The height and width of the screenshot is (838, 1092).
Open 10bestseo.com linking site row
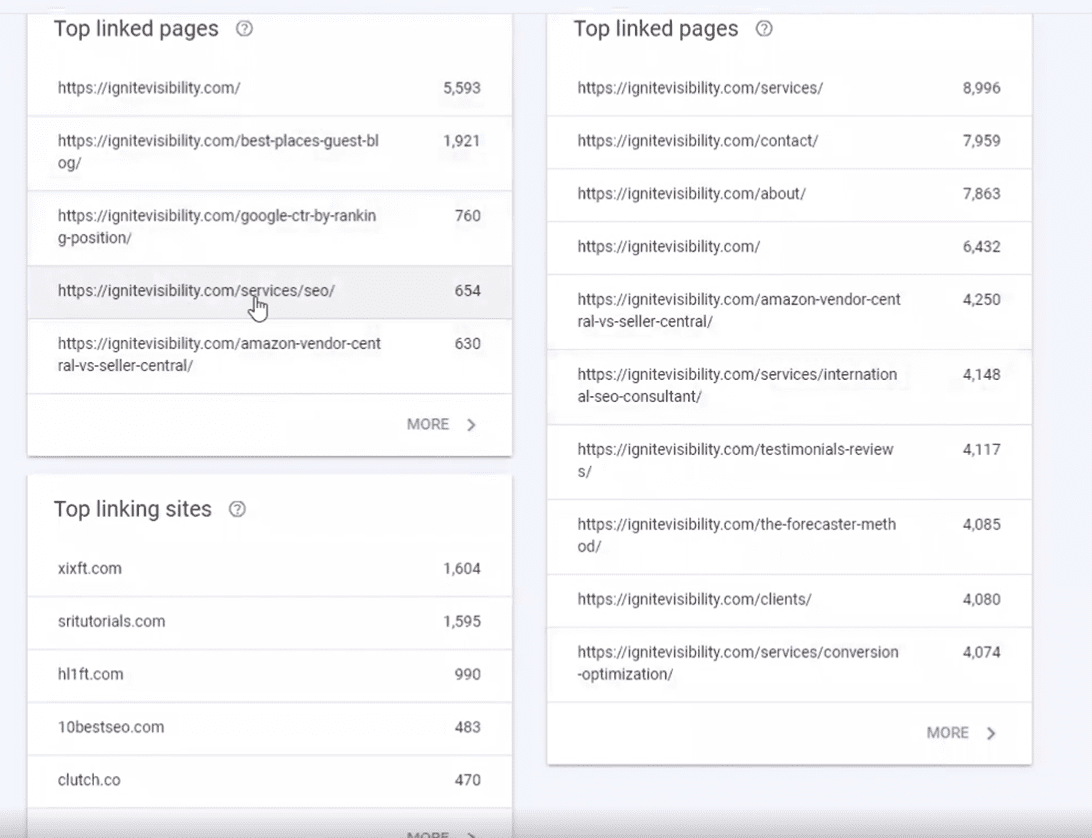(x=268, y=728)
